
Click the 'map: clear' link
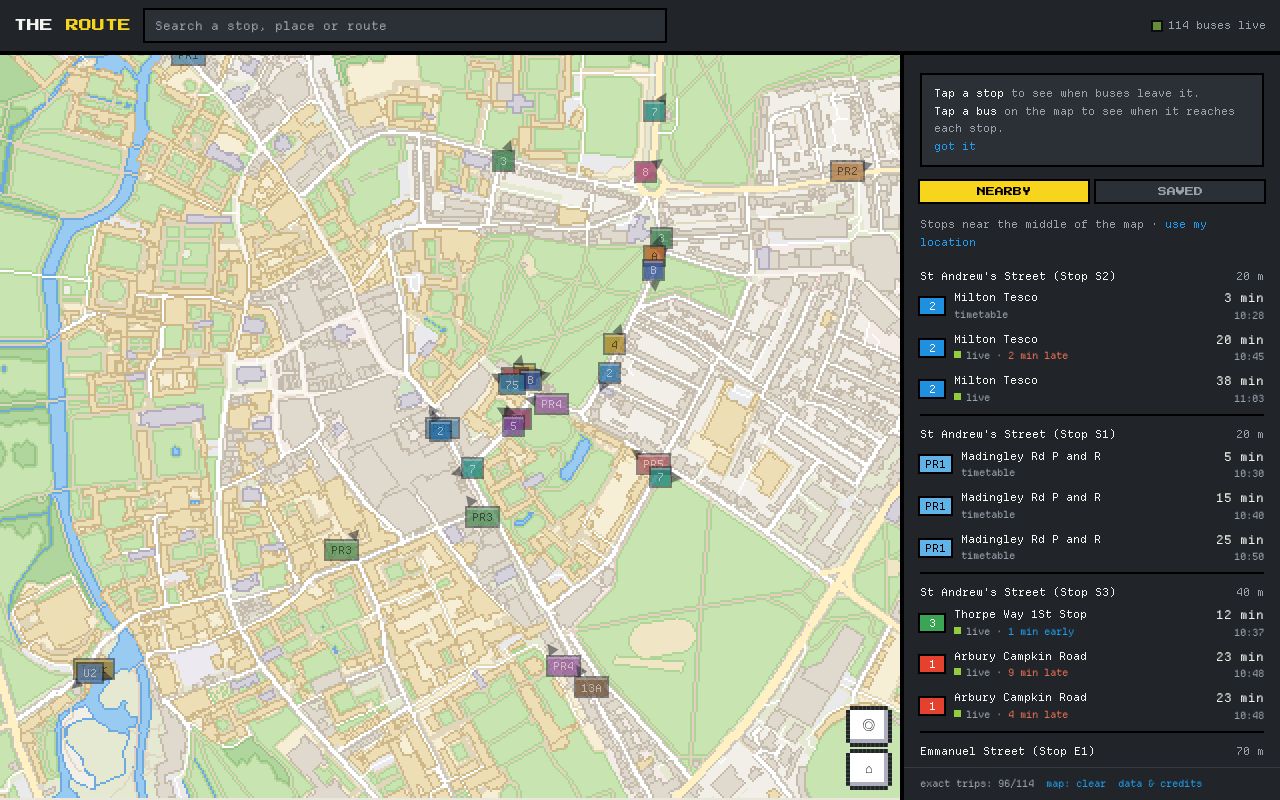point(1076,784)
